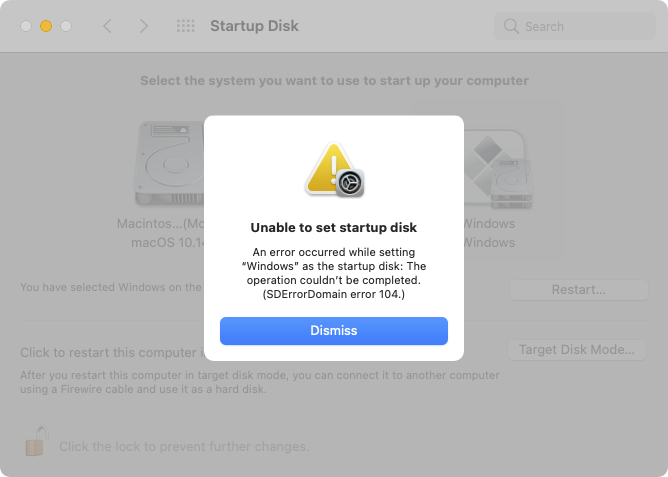668x477 pixels.
Task: Click the System Preferences gear badge
Action: [x=349, y=182]
